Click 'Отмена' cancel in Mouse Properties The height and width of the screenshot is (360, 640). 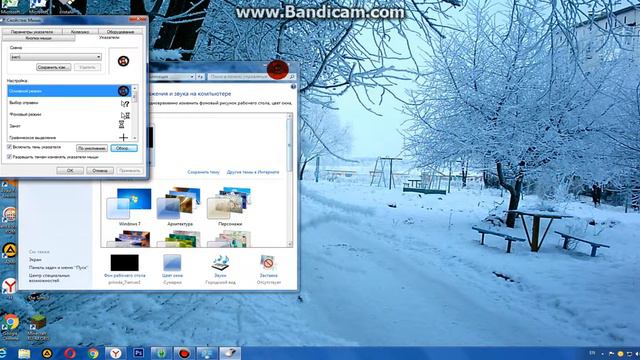coord(100,171)
